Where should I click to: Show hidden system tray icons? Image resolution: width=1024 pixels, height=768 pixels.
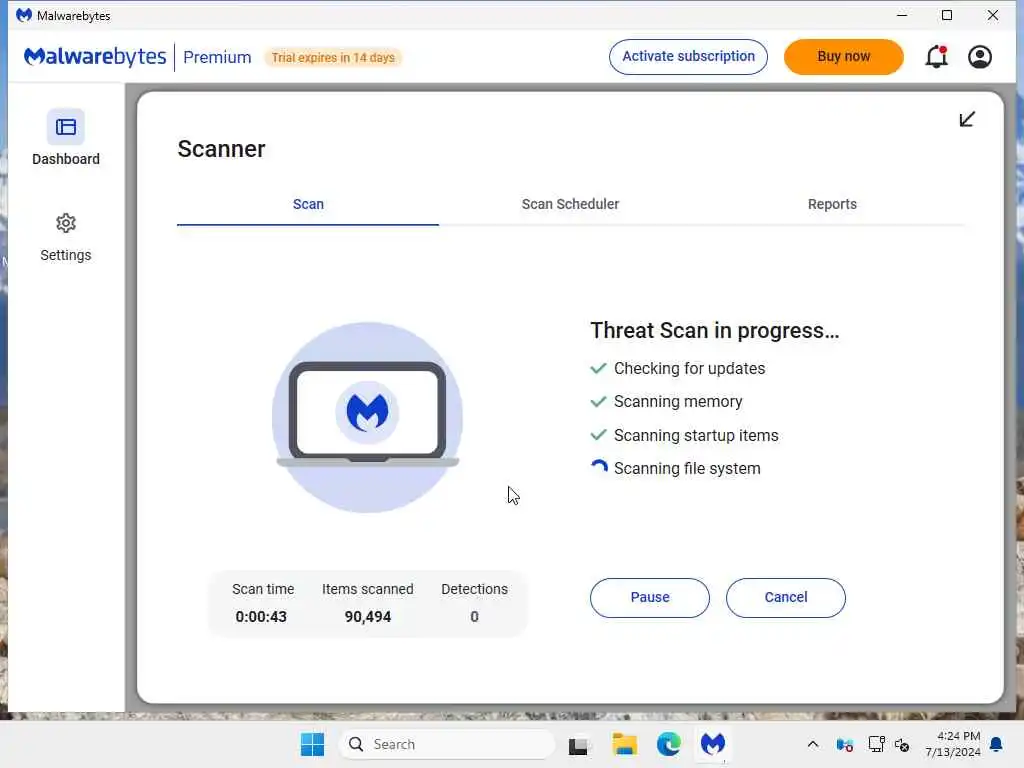(x=813, y=744)
